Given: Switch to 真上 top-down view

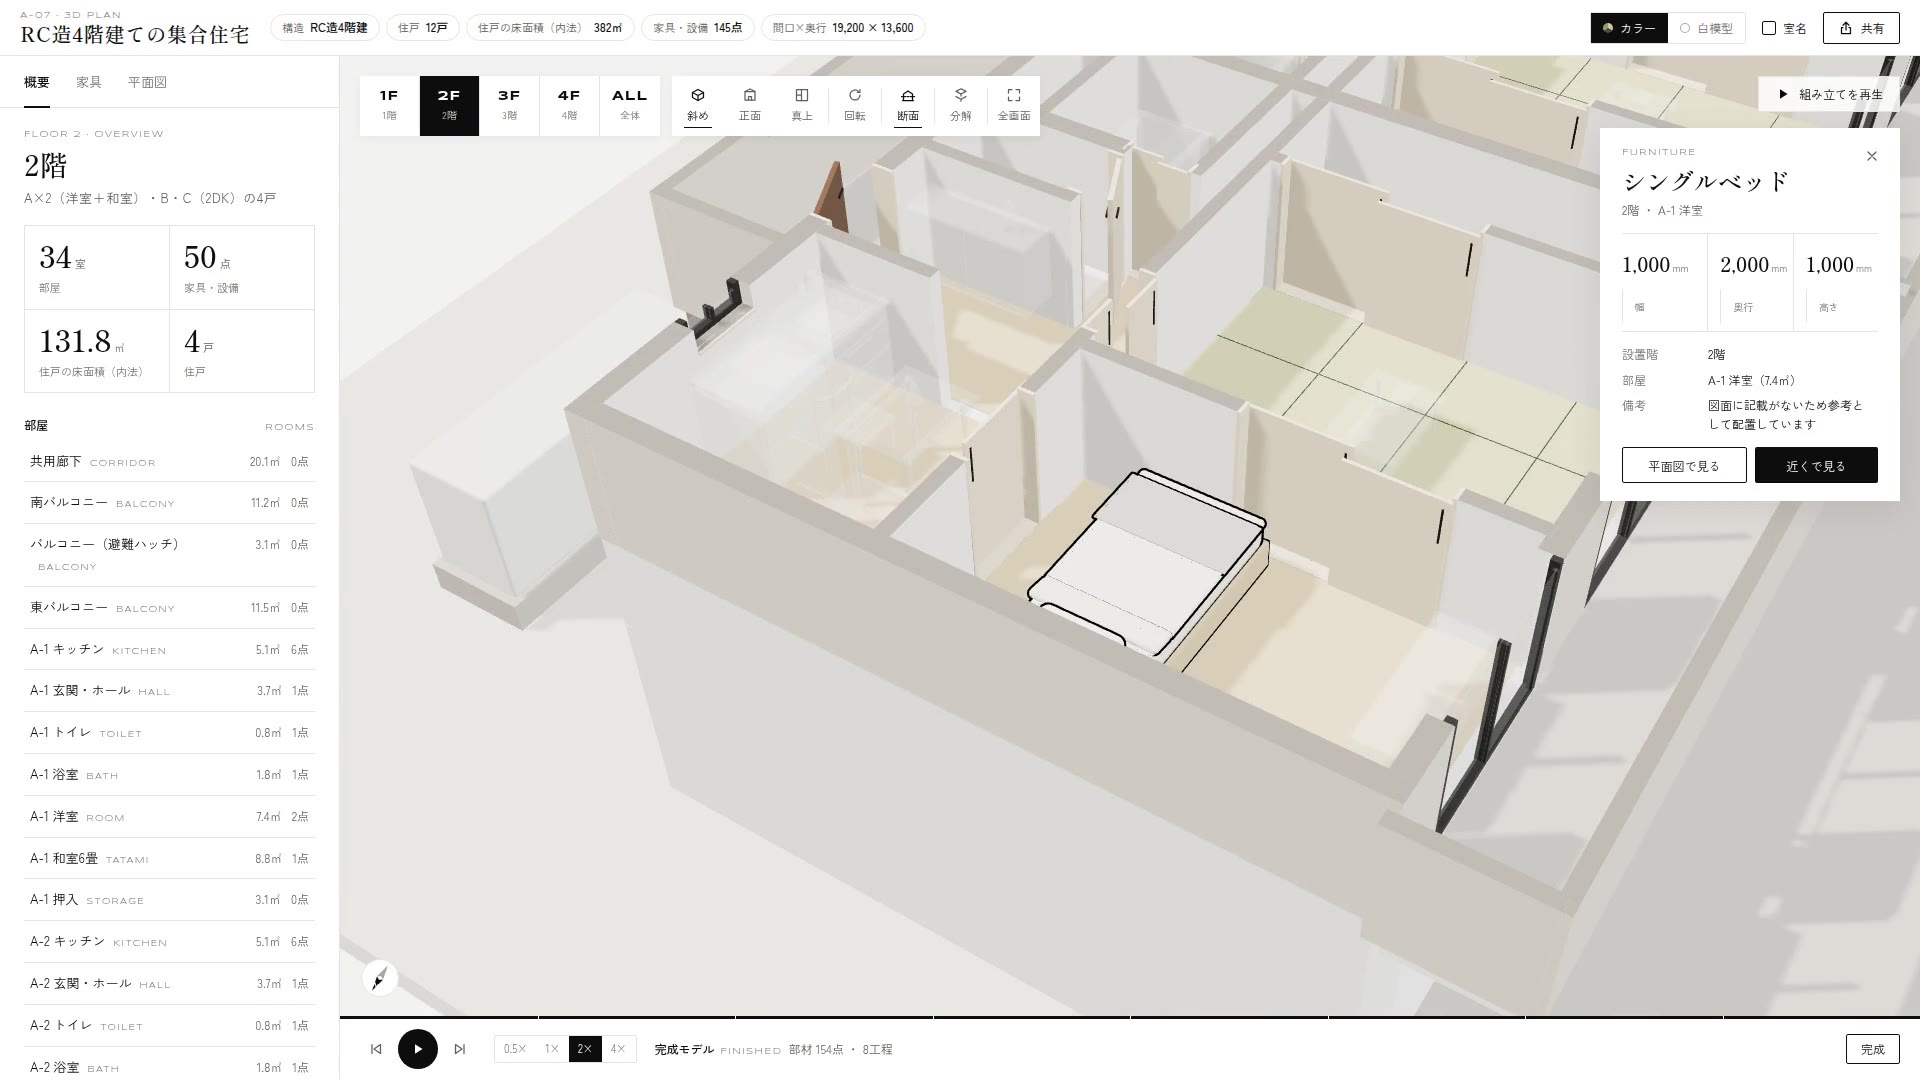Looking at the screenshot, I should (x=802, y=104).
